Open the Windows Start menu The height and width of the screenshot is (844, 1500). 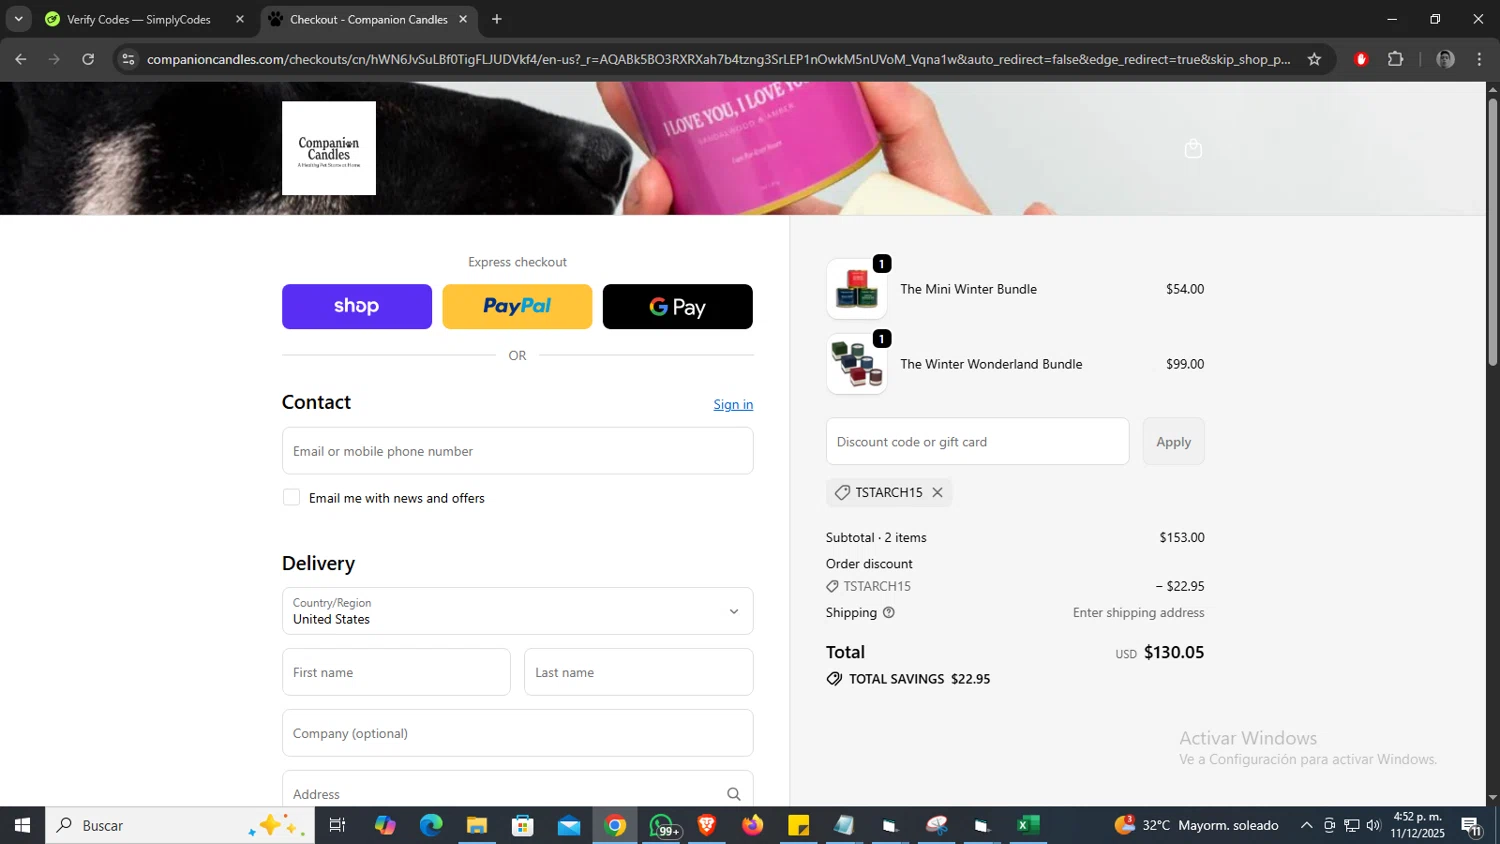coord(22,825)
